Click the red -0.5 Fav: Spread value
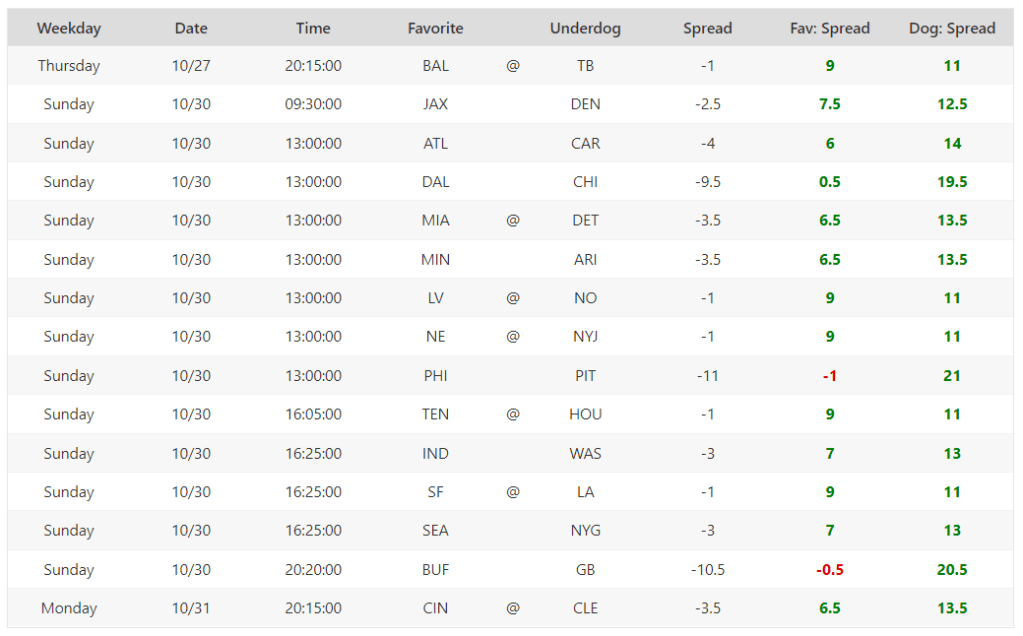 (x=829, y=570)
